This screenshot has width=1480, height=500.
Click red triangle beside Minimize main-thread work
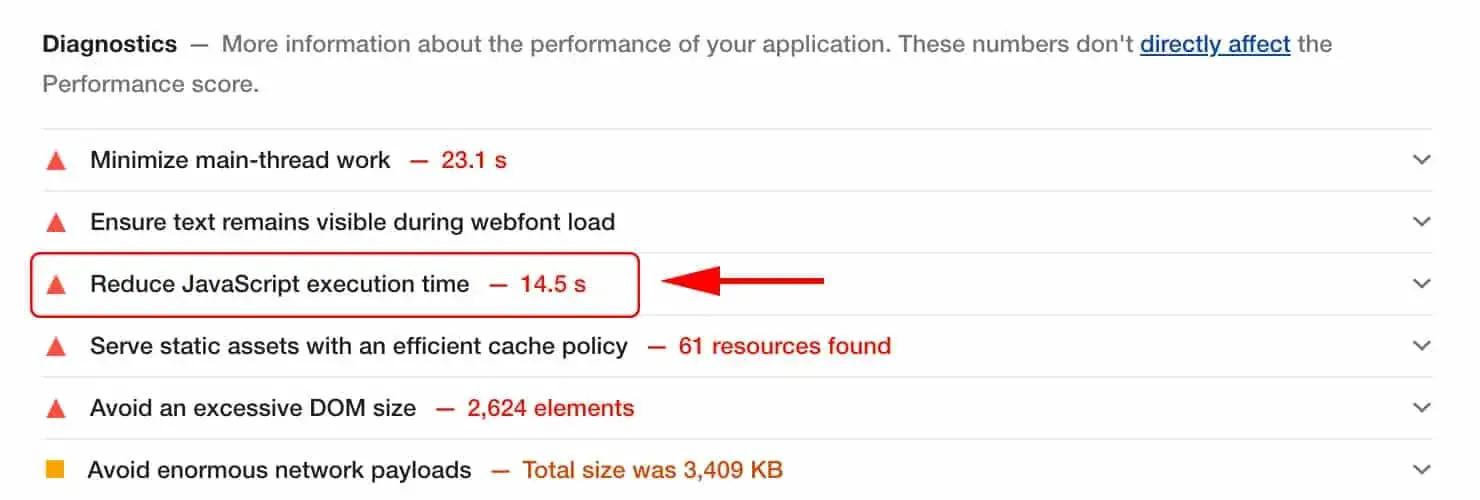57,160
